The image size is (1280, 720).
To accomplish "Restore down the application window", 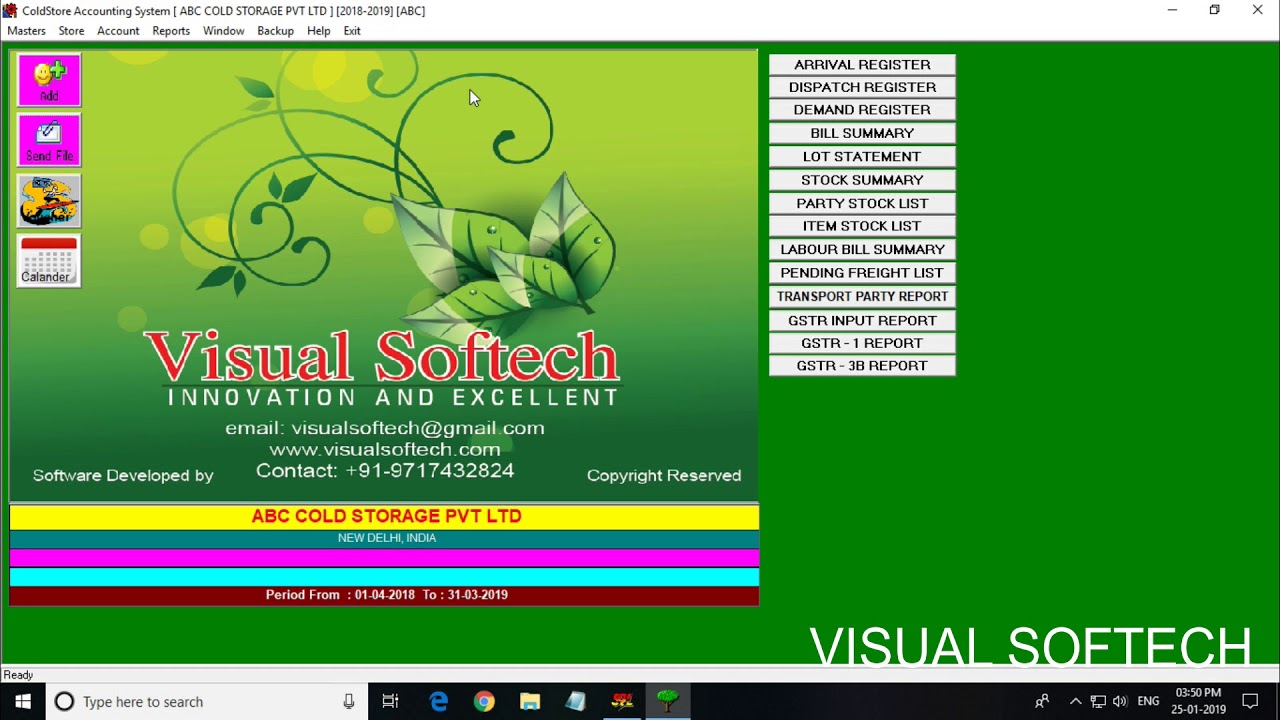I will (1214, 10).
